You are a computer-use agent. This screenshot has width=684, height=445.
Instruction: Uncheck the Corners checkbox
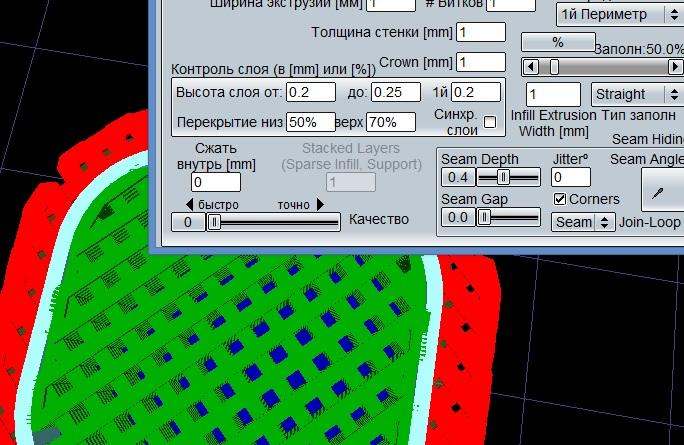click(560, 199)
